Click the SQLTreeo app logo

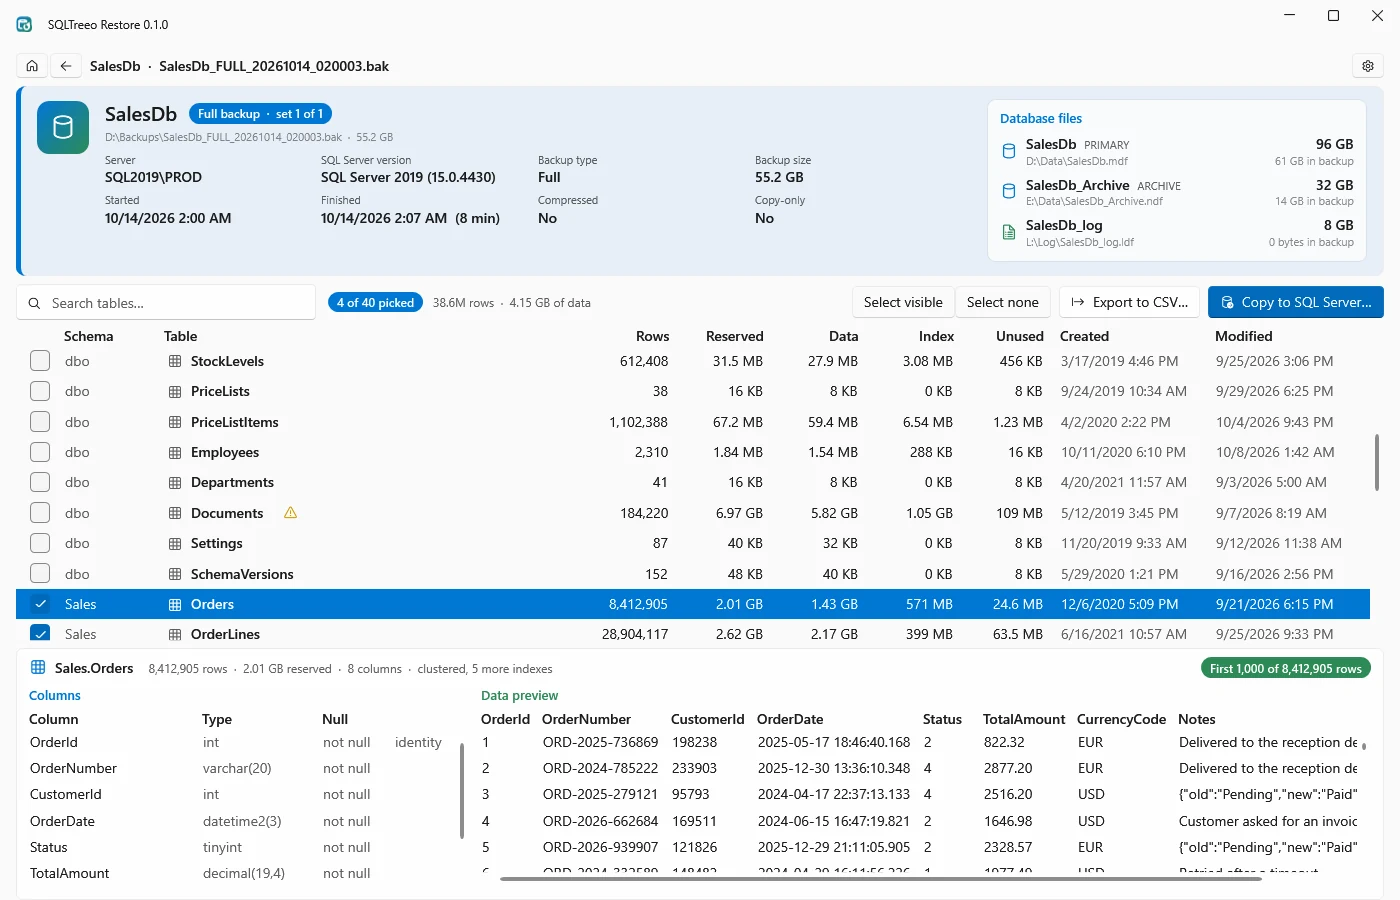click(x=24, y=24)
